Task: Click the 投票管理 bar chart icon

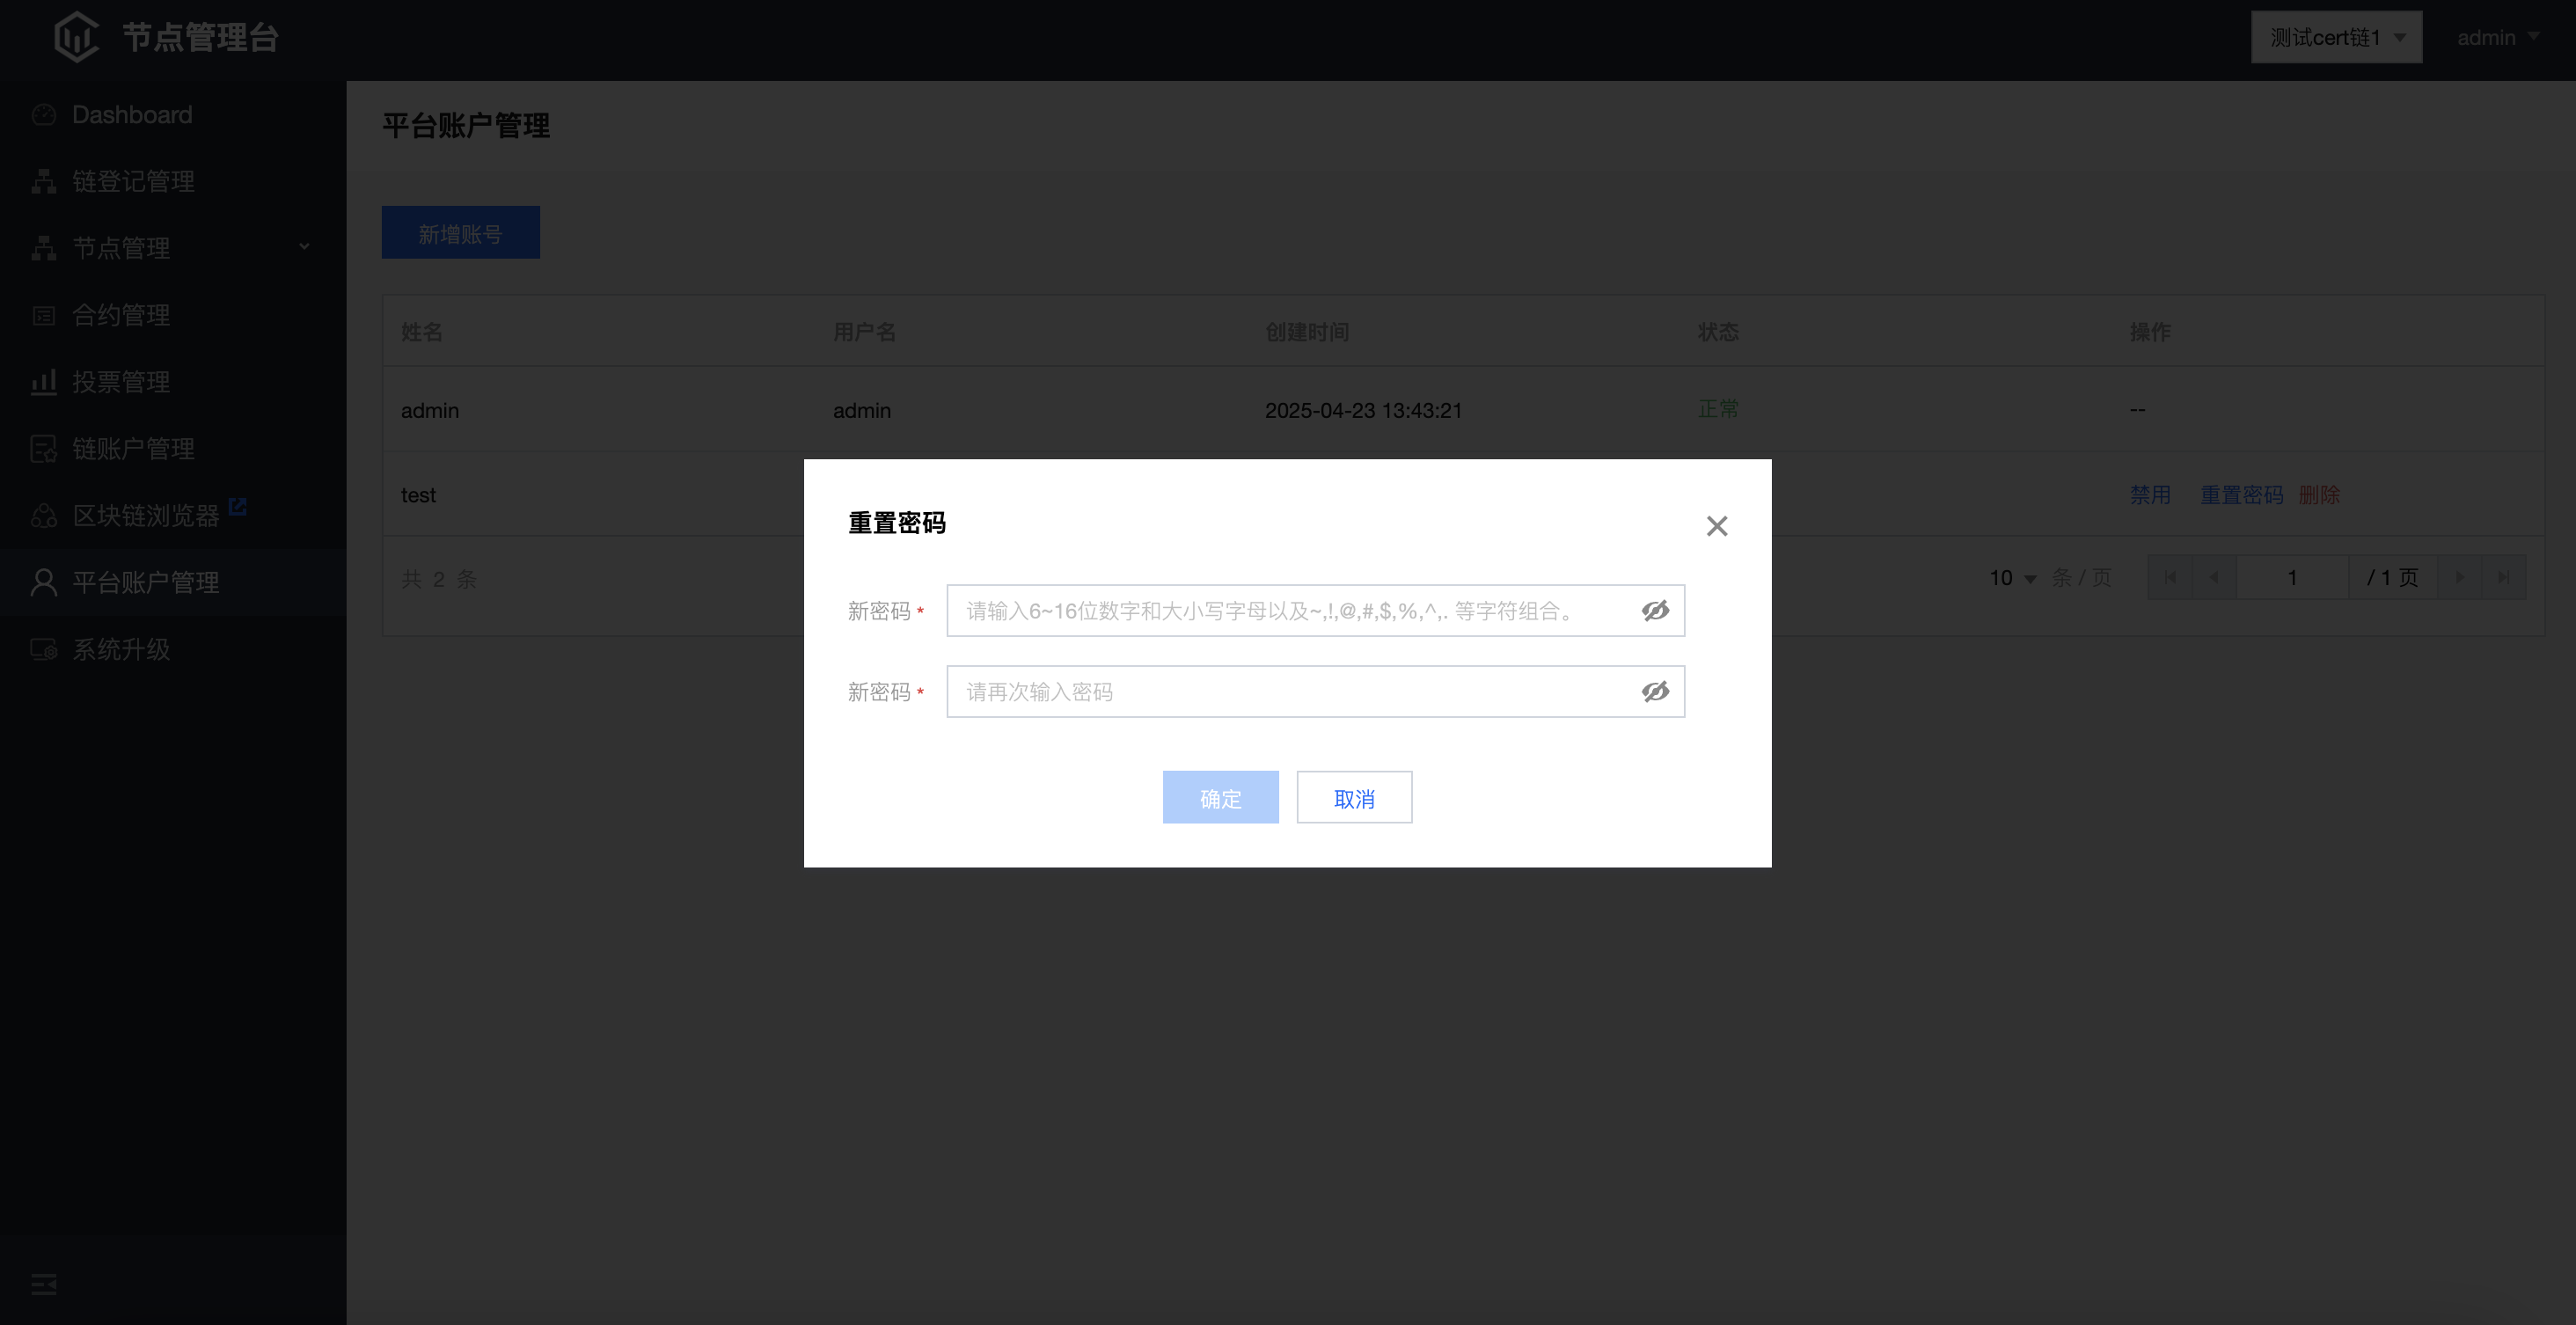Action: (44, 382)
